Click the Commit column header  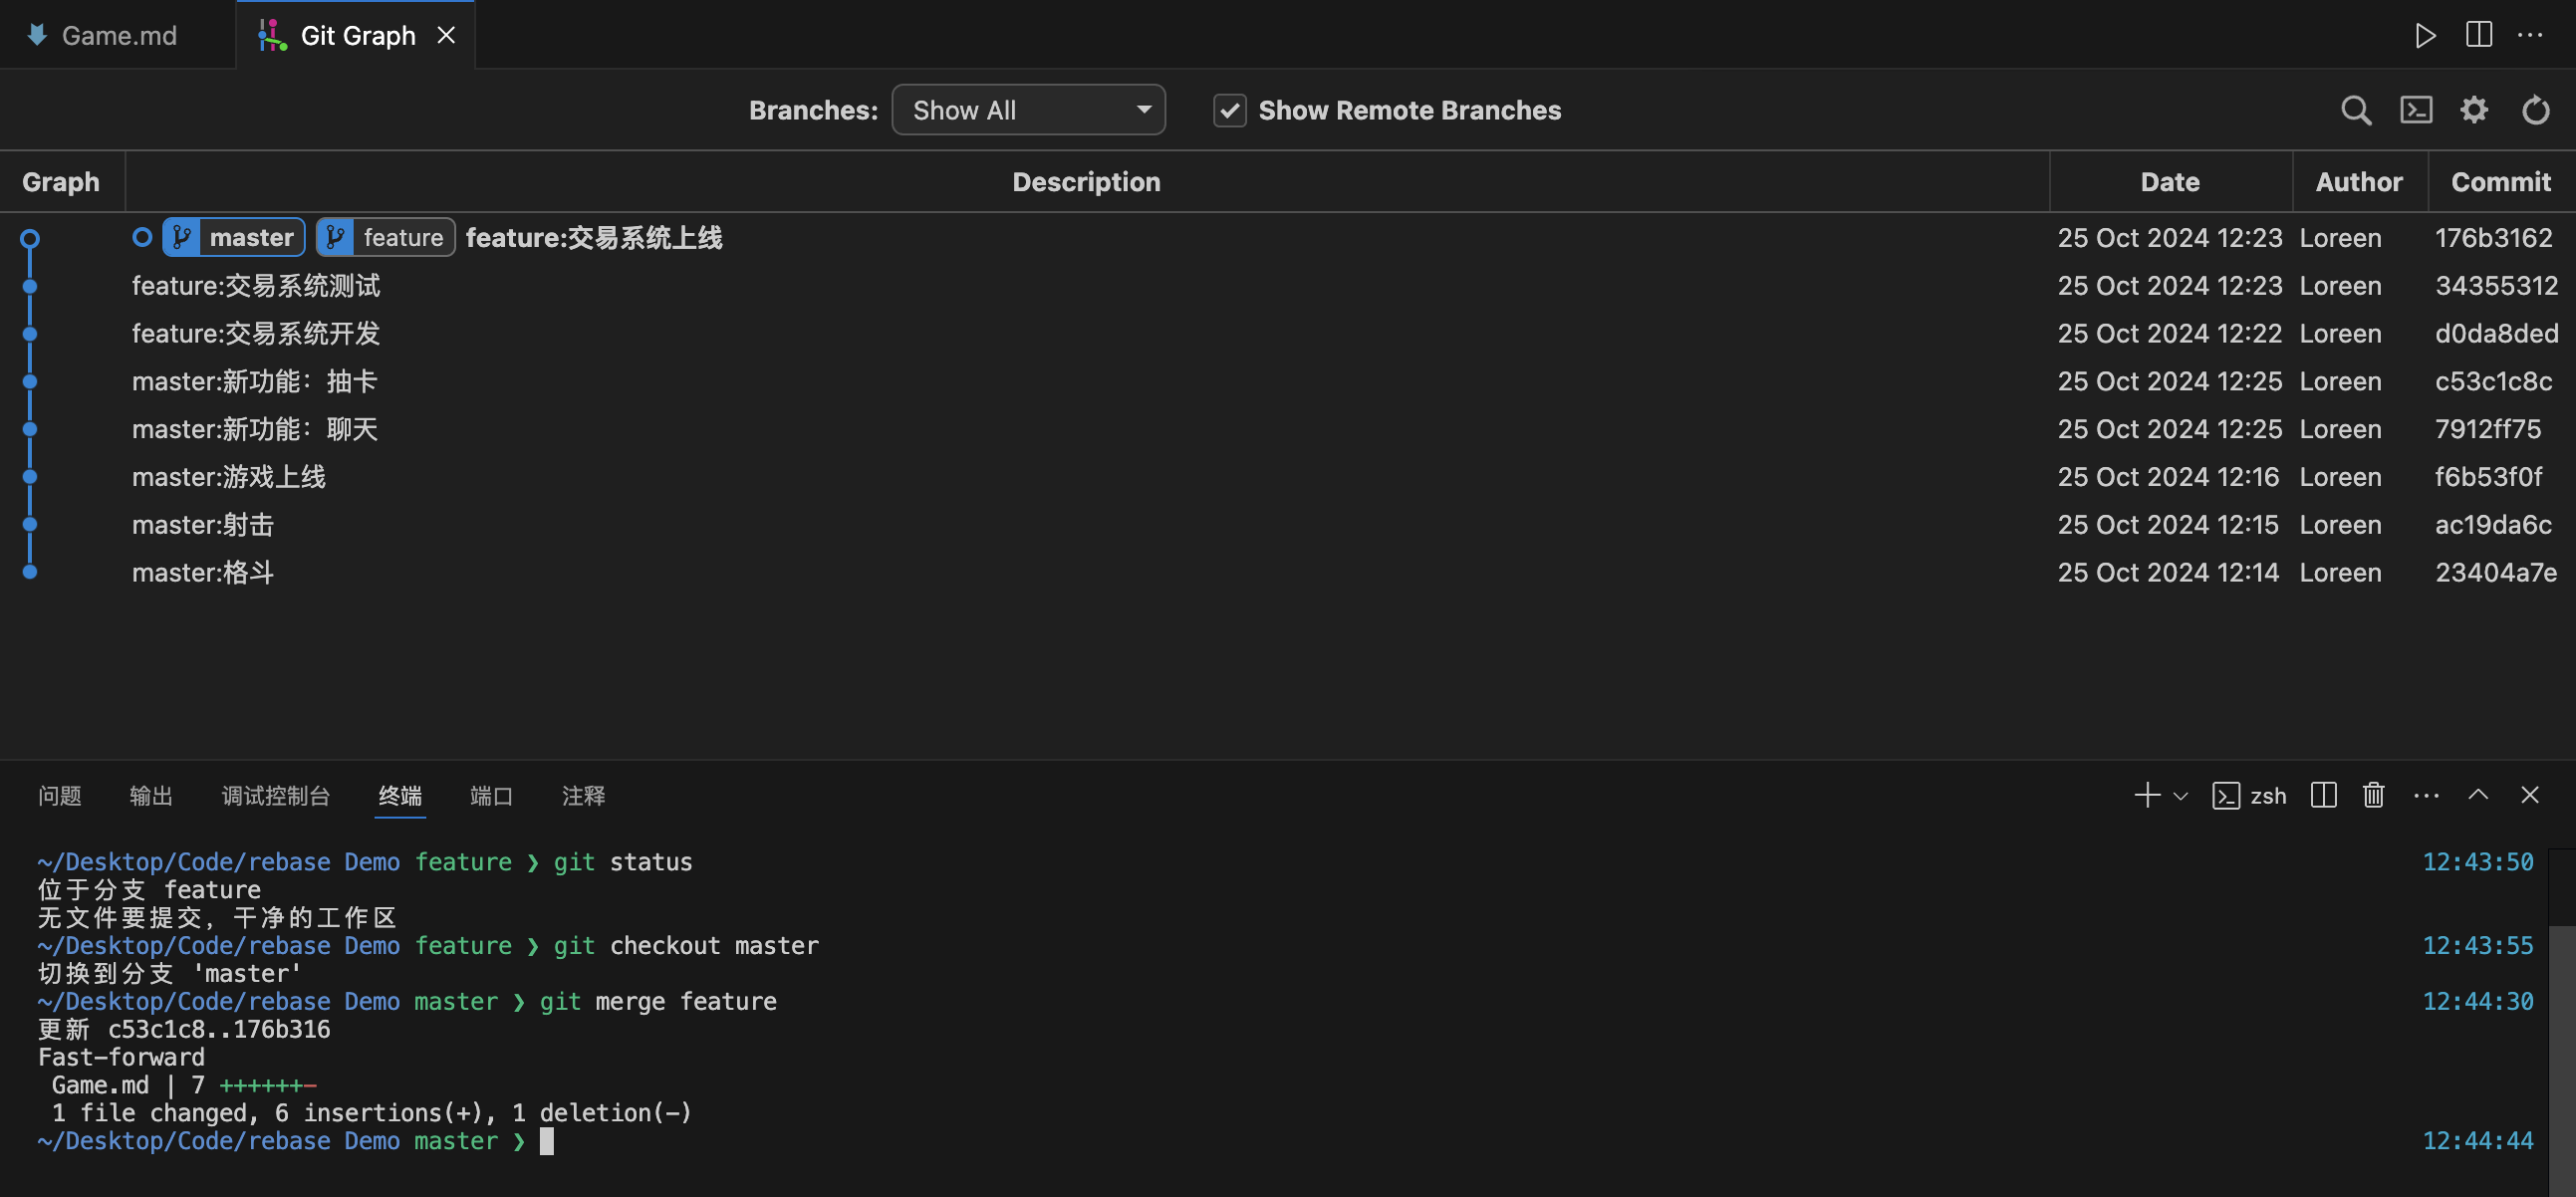tap(2501, 182)
